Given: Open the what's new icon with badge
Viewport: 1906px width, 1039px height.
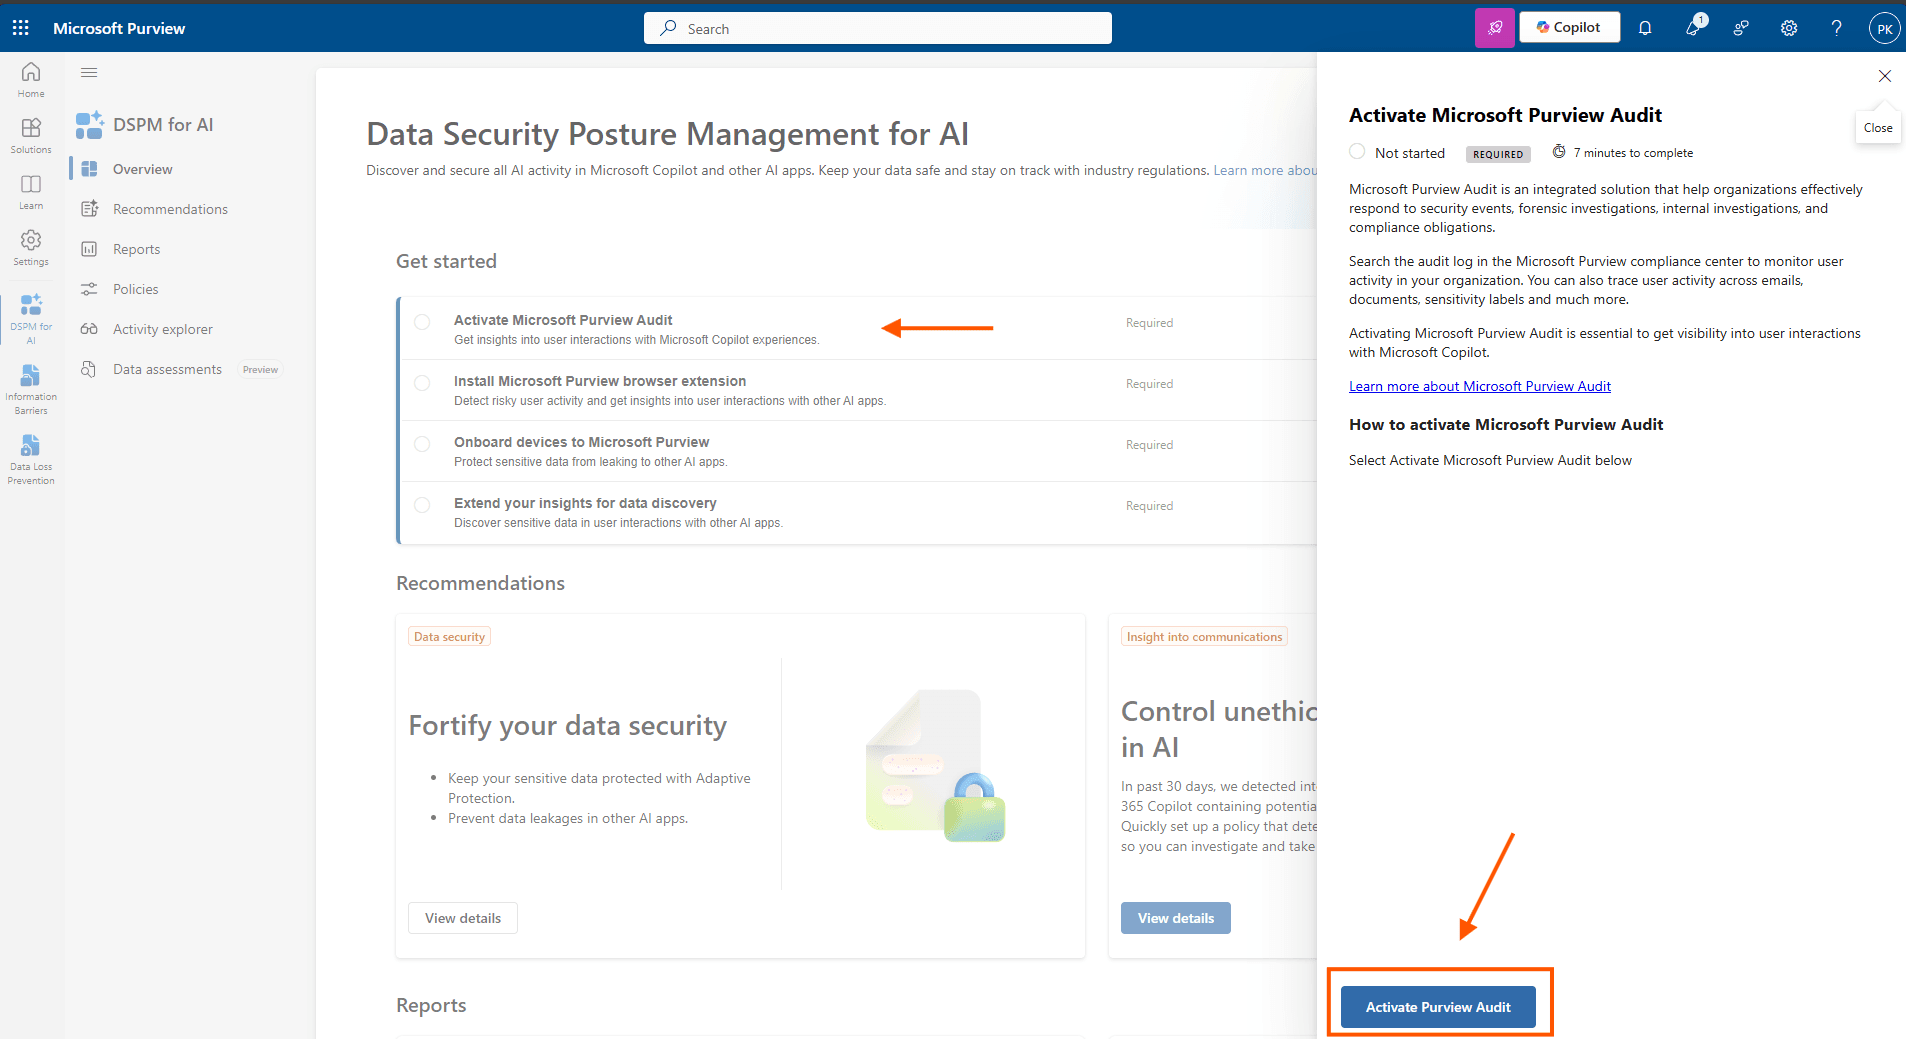Looking at the screenshot, I should (1695, 27).
